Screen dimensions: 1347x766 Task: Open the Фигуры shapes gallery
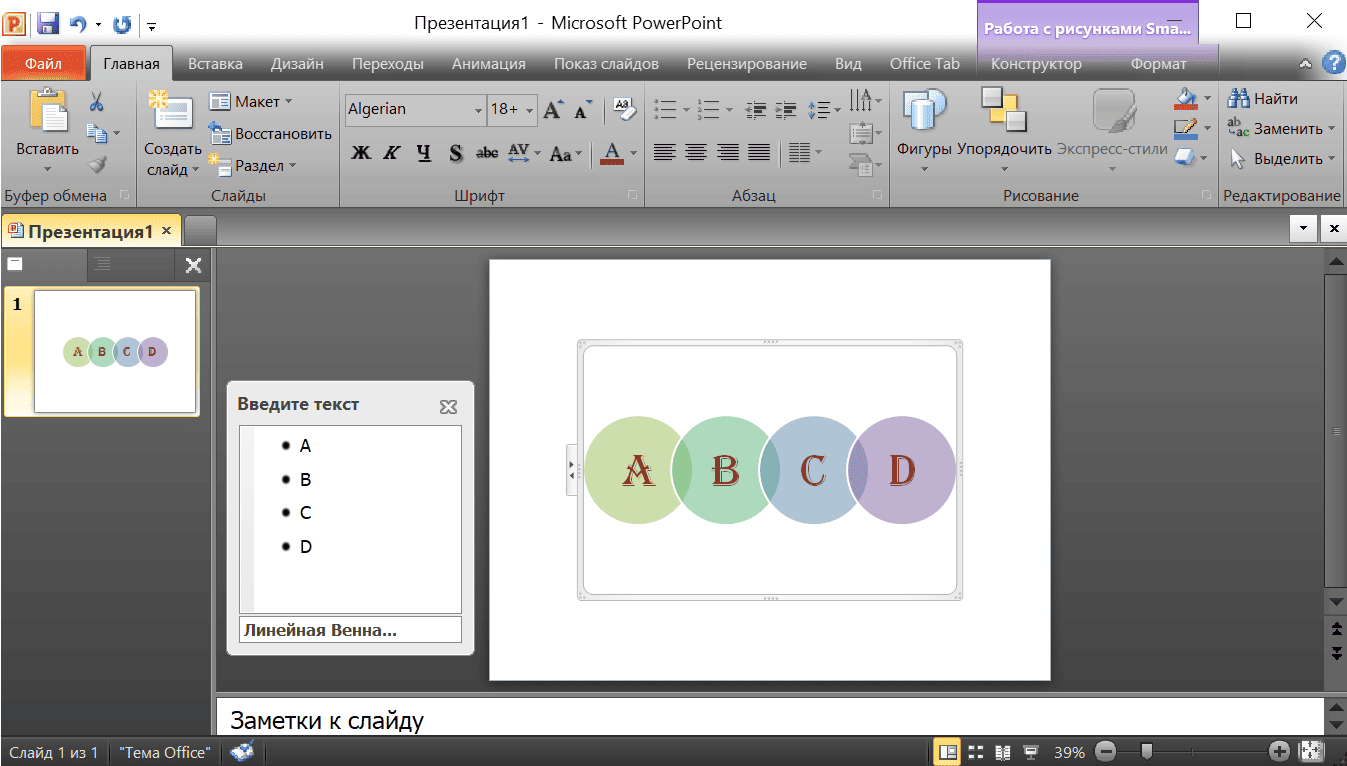(924, 130)
